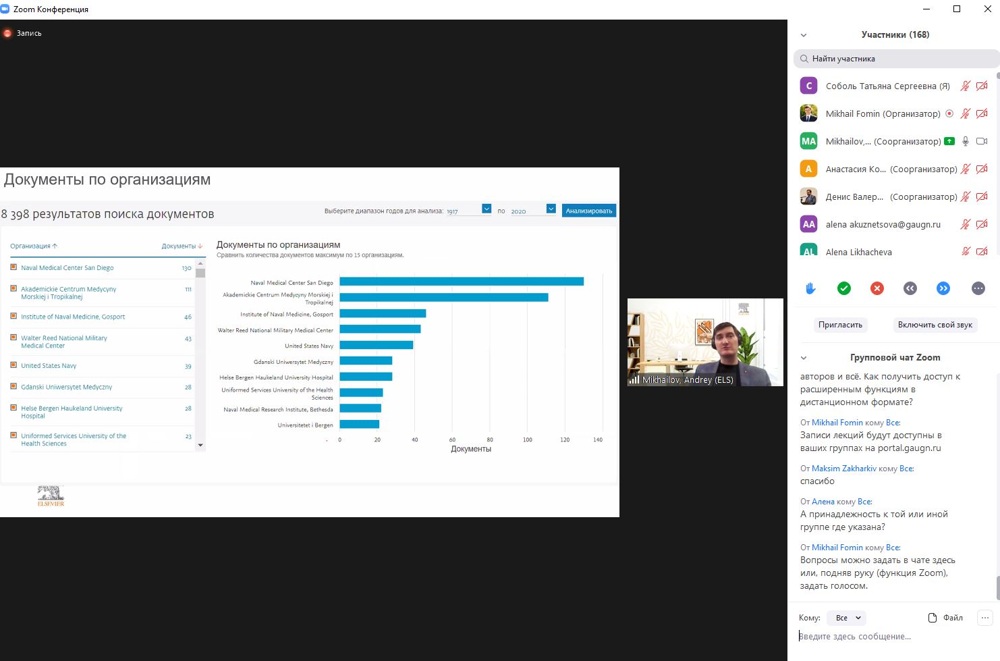Click the green 'yes' checkmark reaction
The width and height of the screenshot is (1000, 661).
844,288
